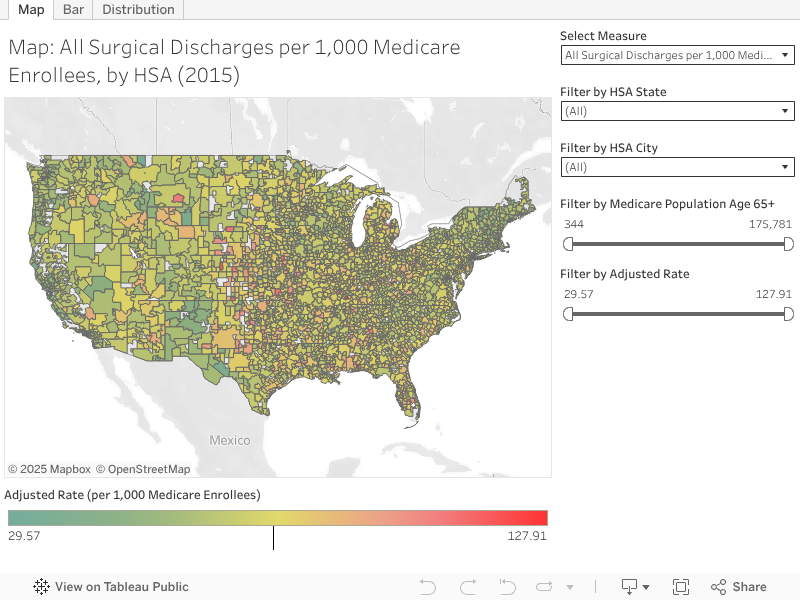
Task: Click the Revert (reset view) icon
Action: tap(507, 587)
